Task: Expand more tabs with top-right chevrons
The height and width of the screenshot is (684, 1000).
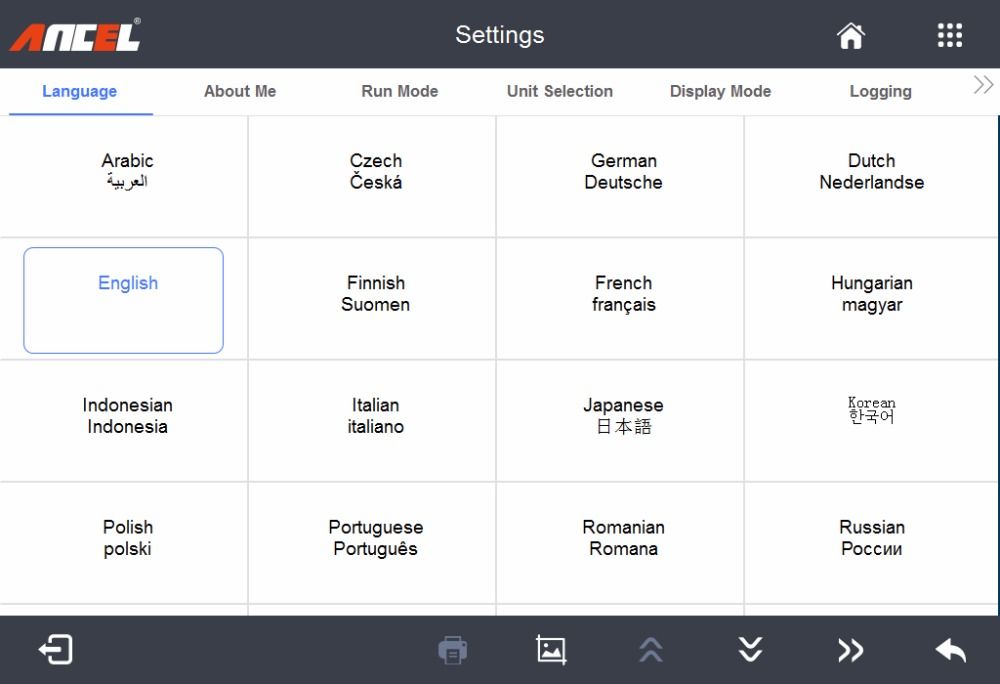Action: tap(983, 86)
